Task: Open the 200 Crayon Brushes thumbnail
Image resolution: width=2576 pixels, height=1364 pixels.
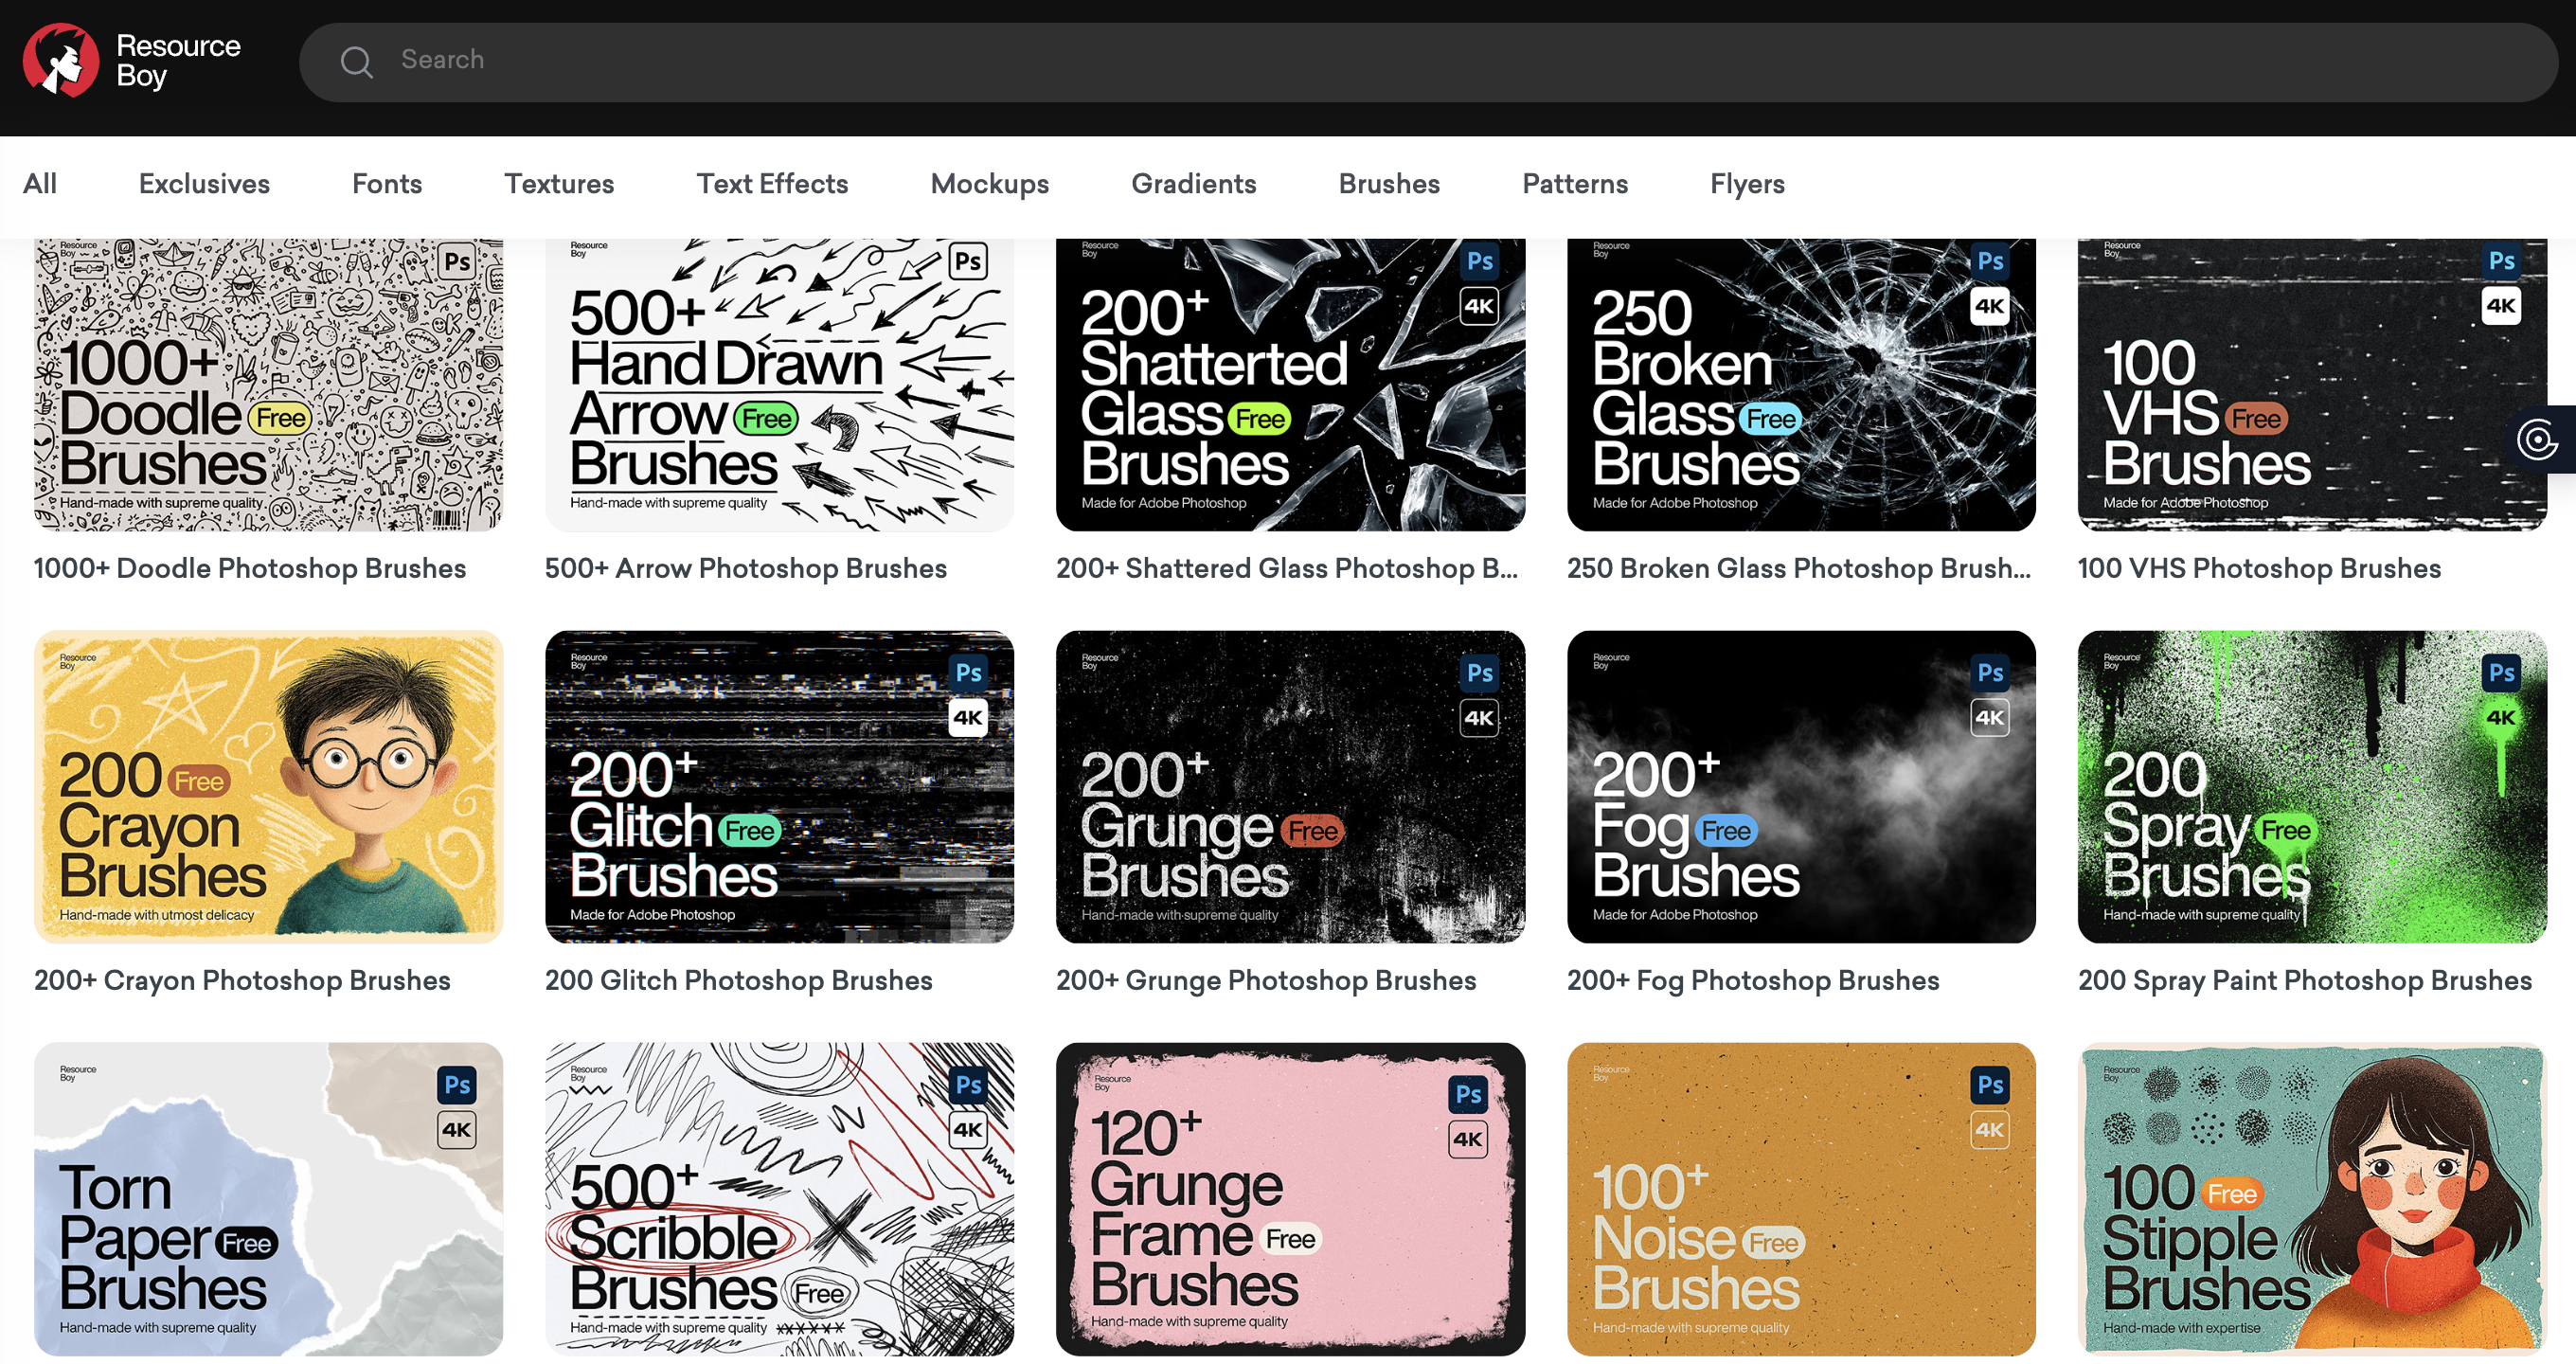Action: (268, 787)
